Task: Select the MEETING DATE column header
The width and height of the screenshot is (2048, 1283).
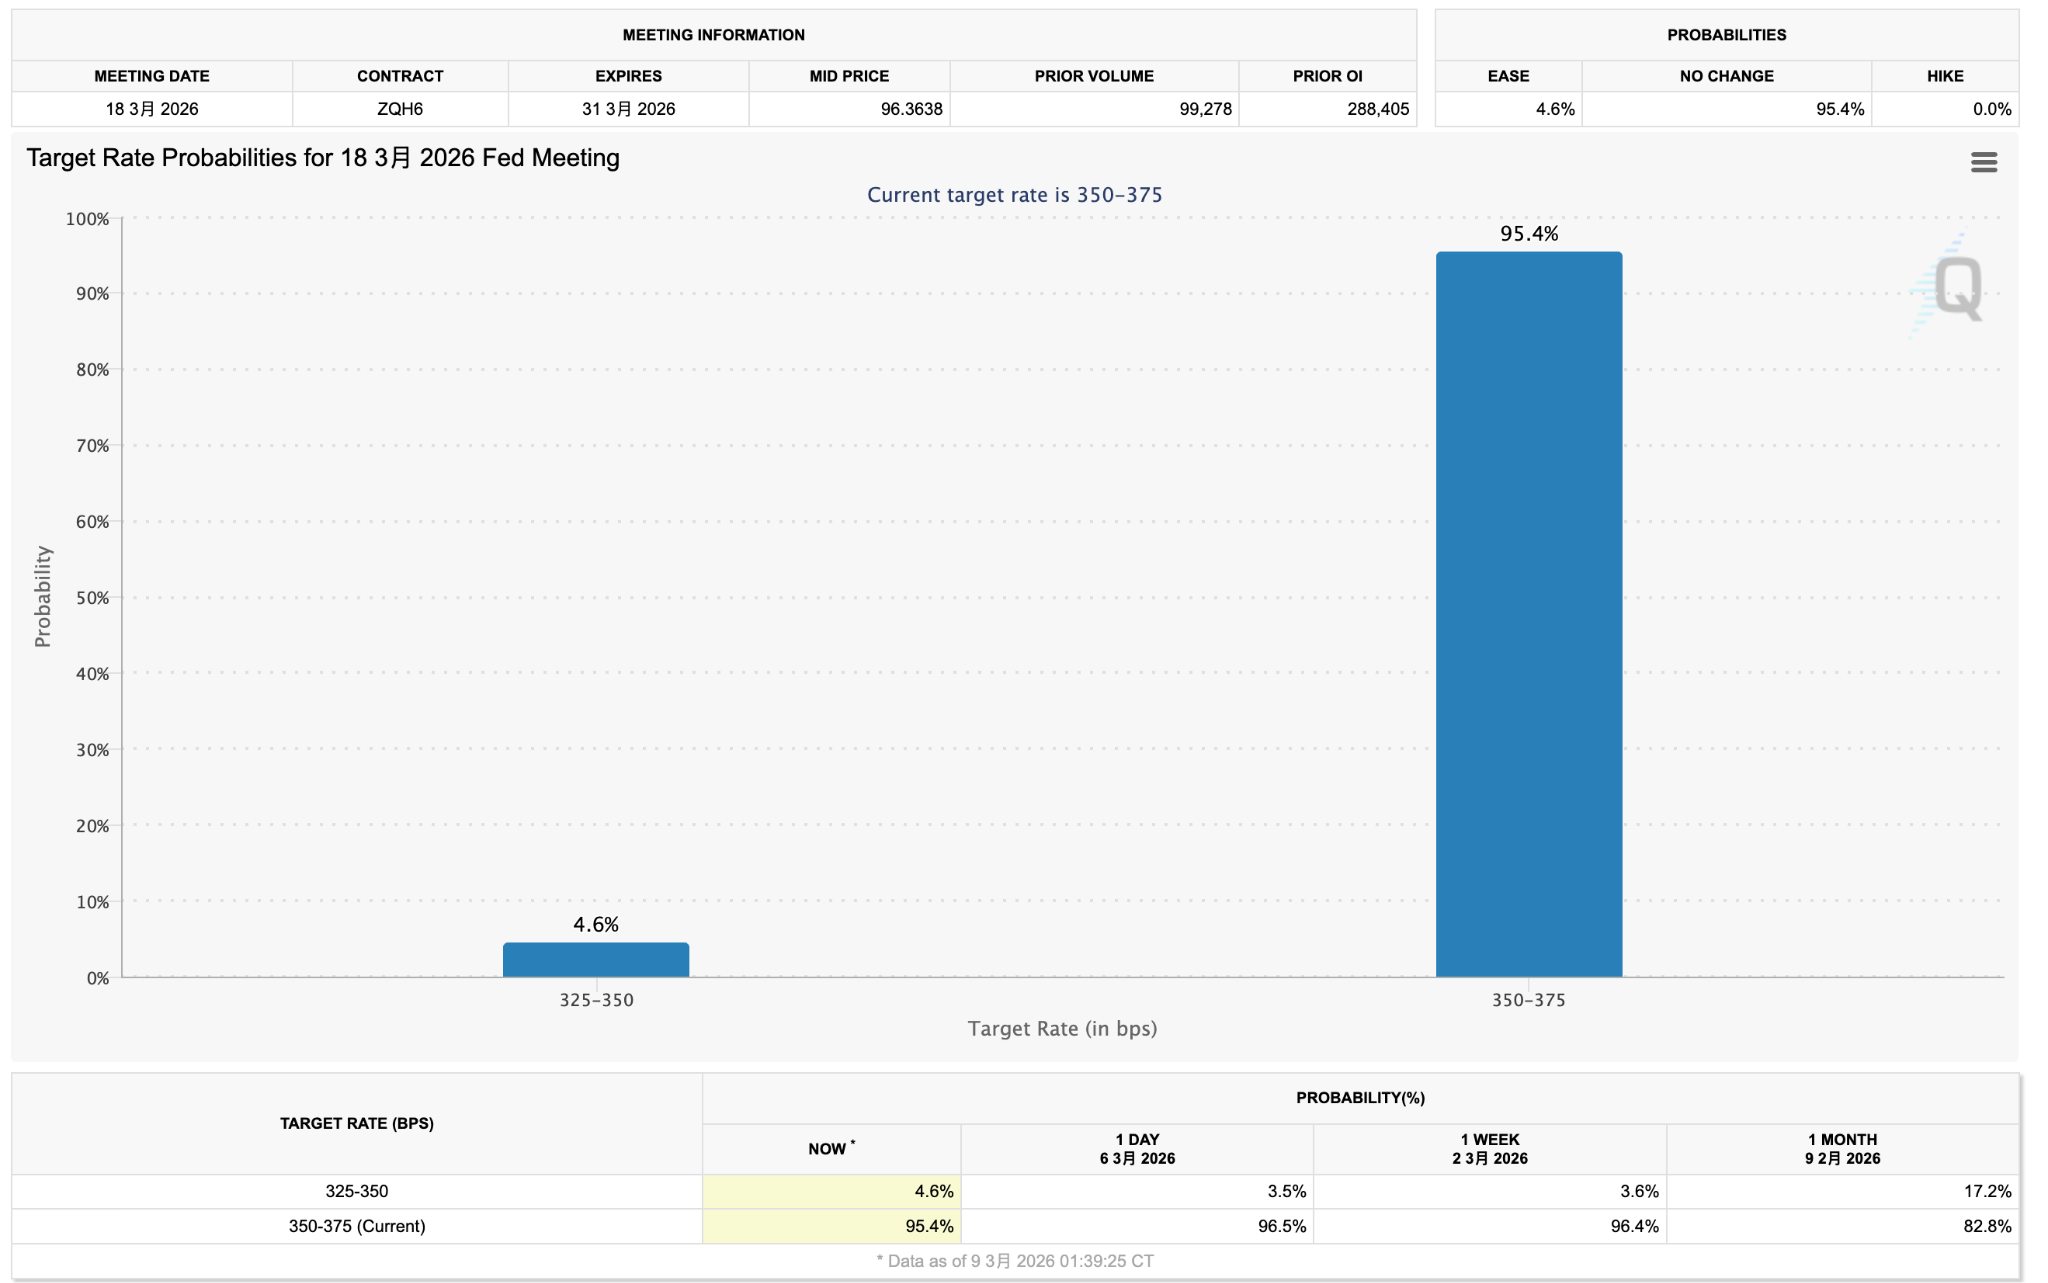Action: pyautogui.click(x=152, y=76)
